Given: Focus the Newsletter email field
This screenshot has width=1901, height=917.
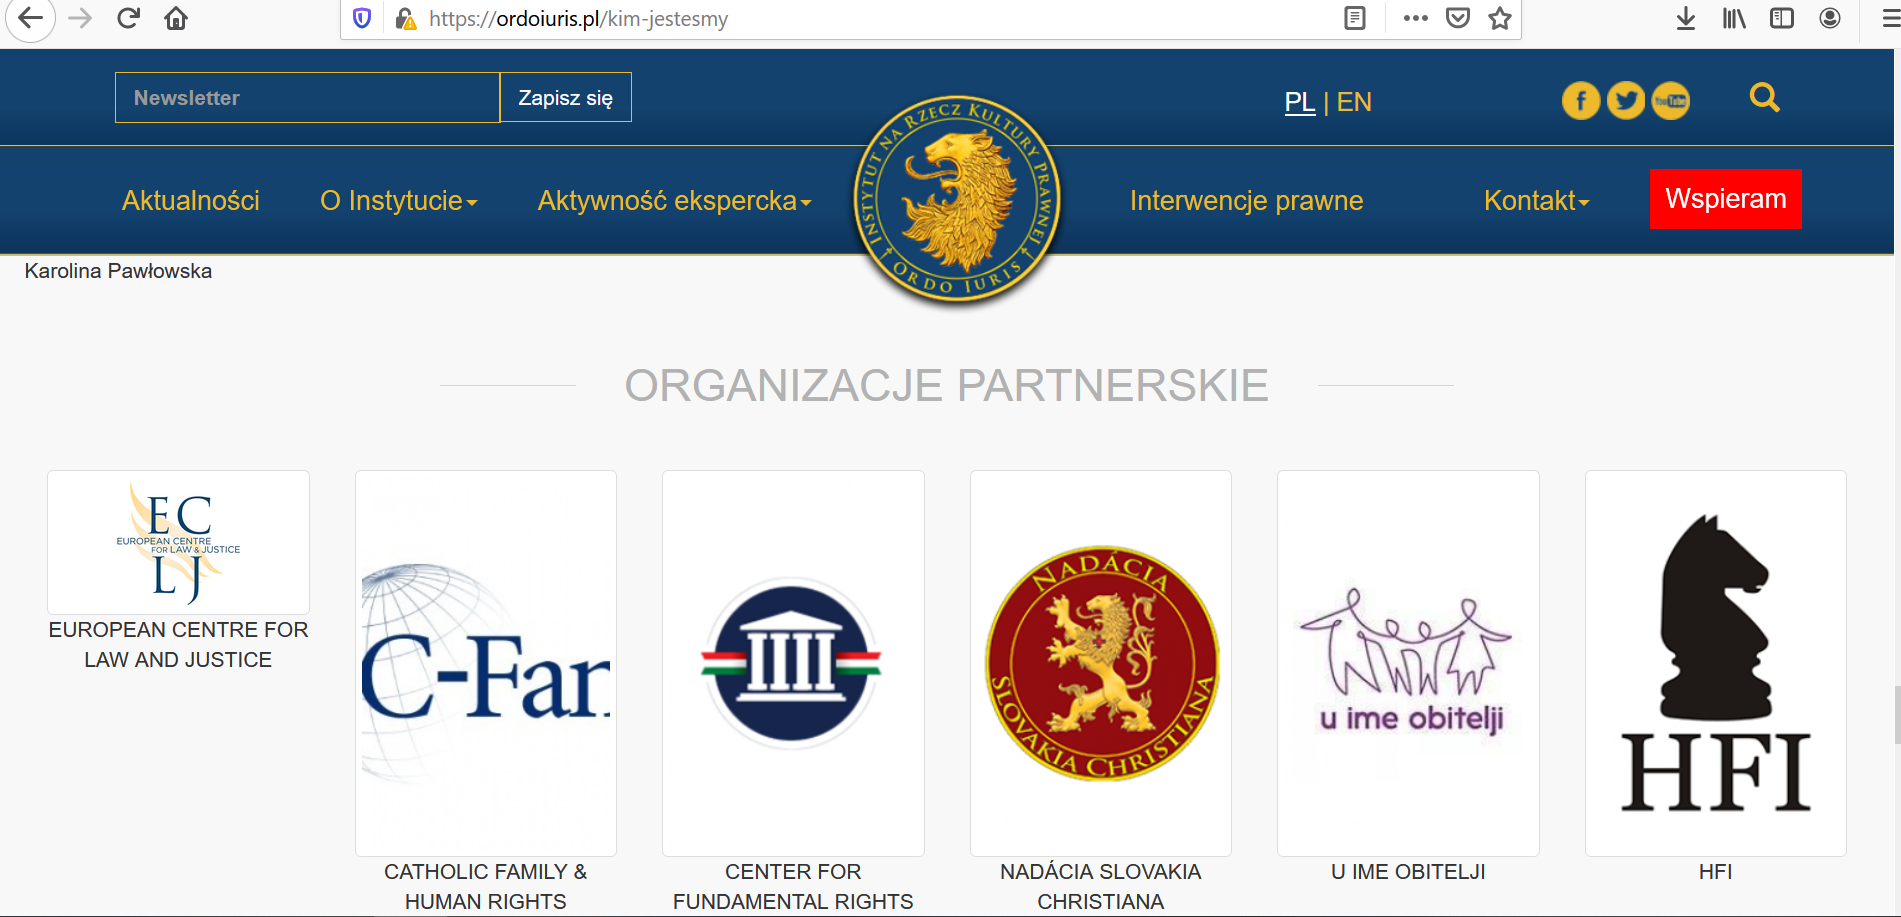Looking at the screenshot, I should click(307, 98).
